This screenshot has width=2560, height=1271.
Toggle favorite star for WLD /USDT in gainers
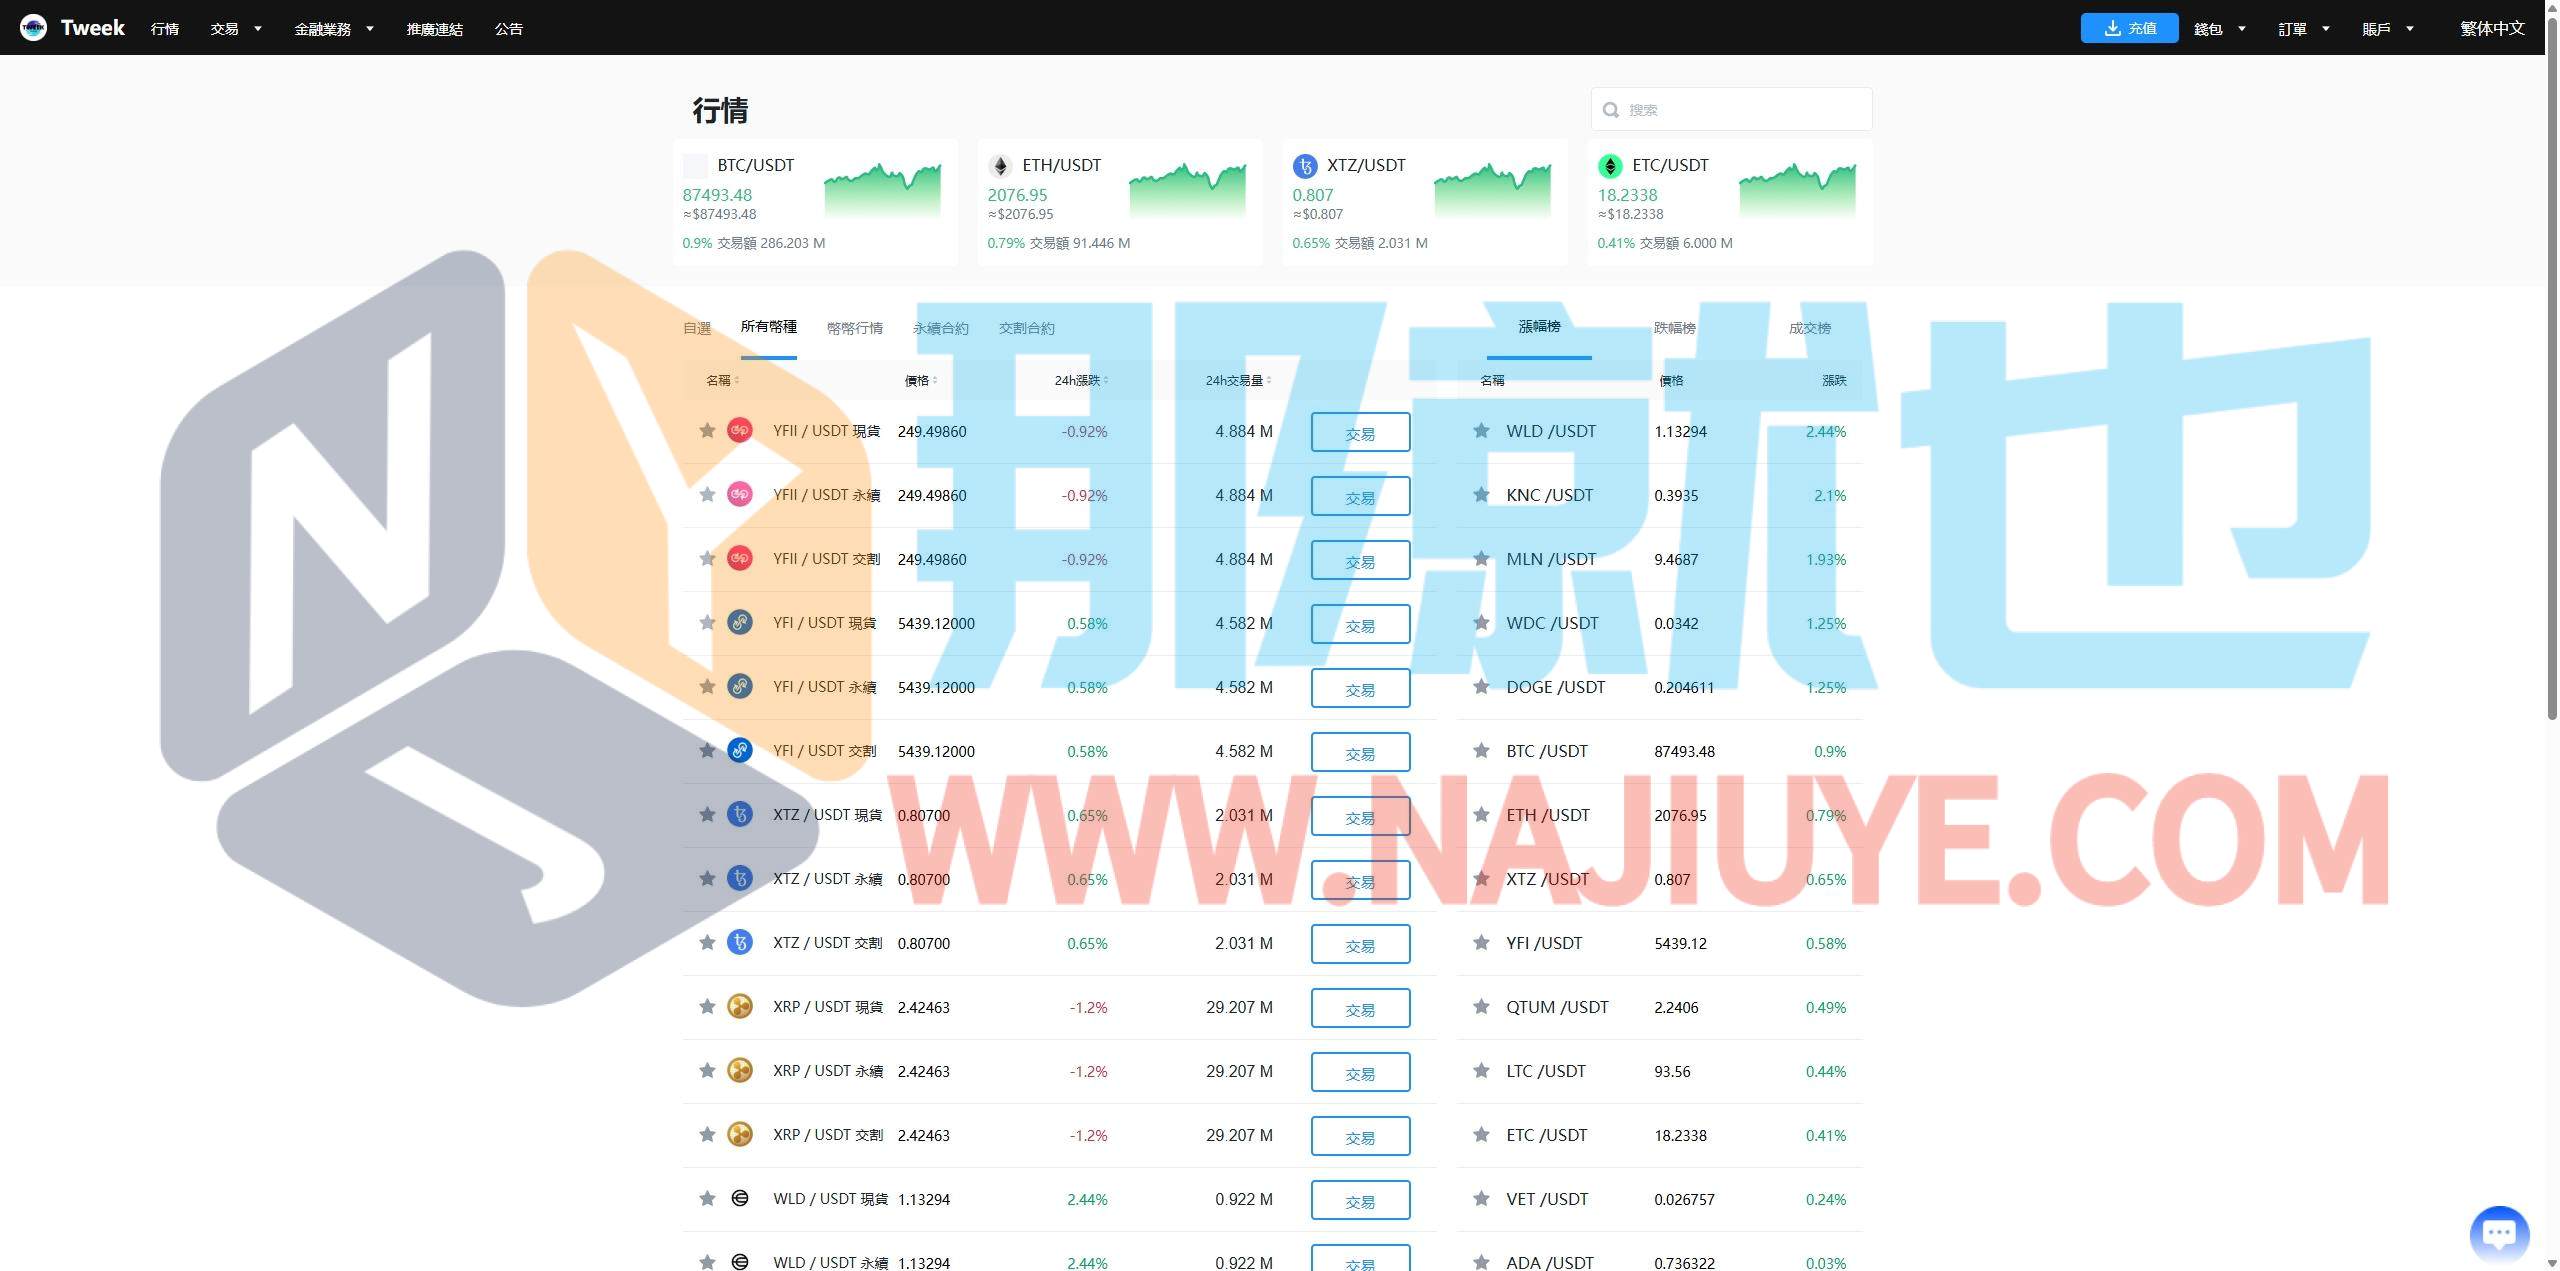coord(1481,431)
